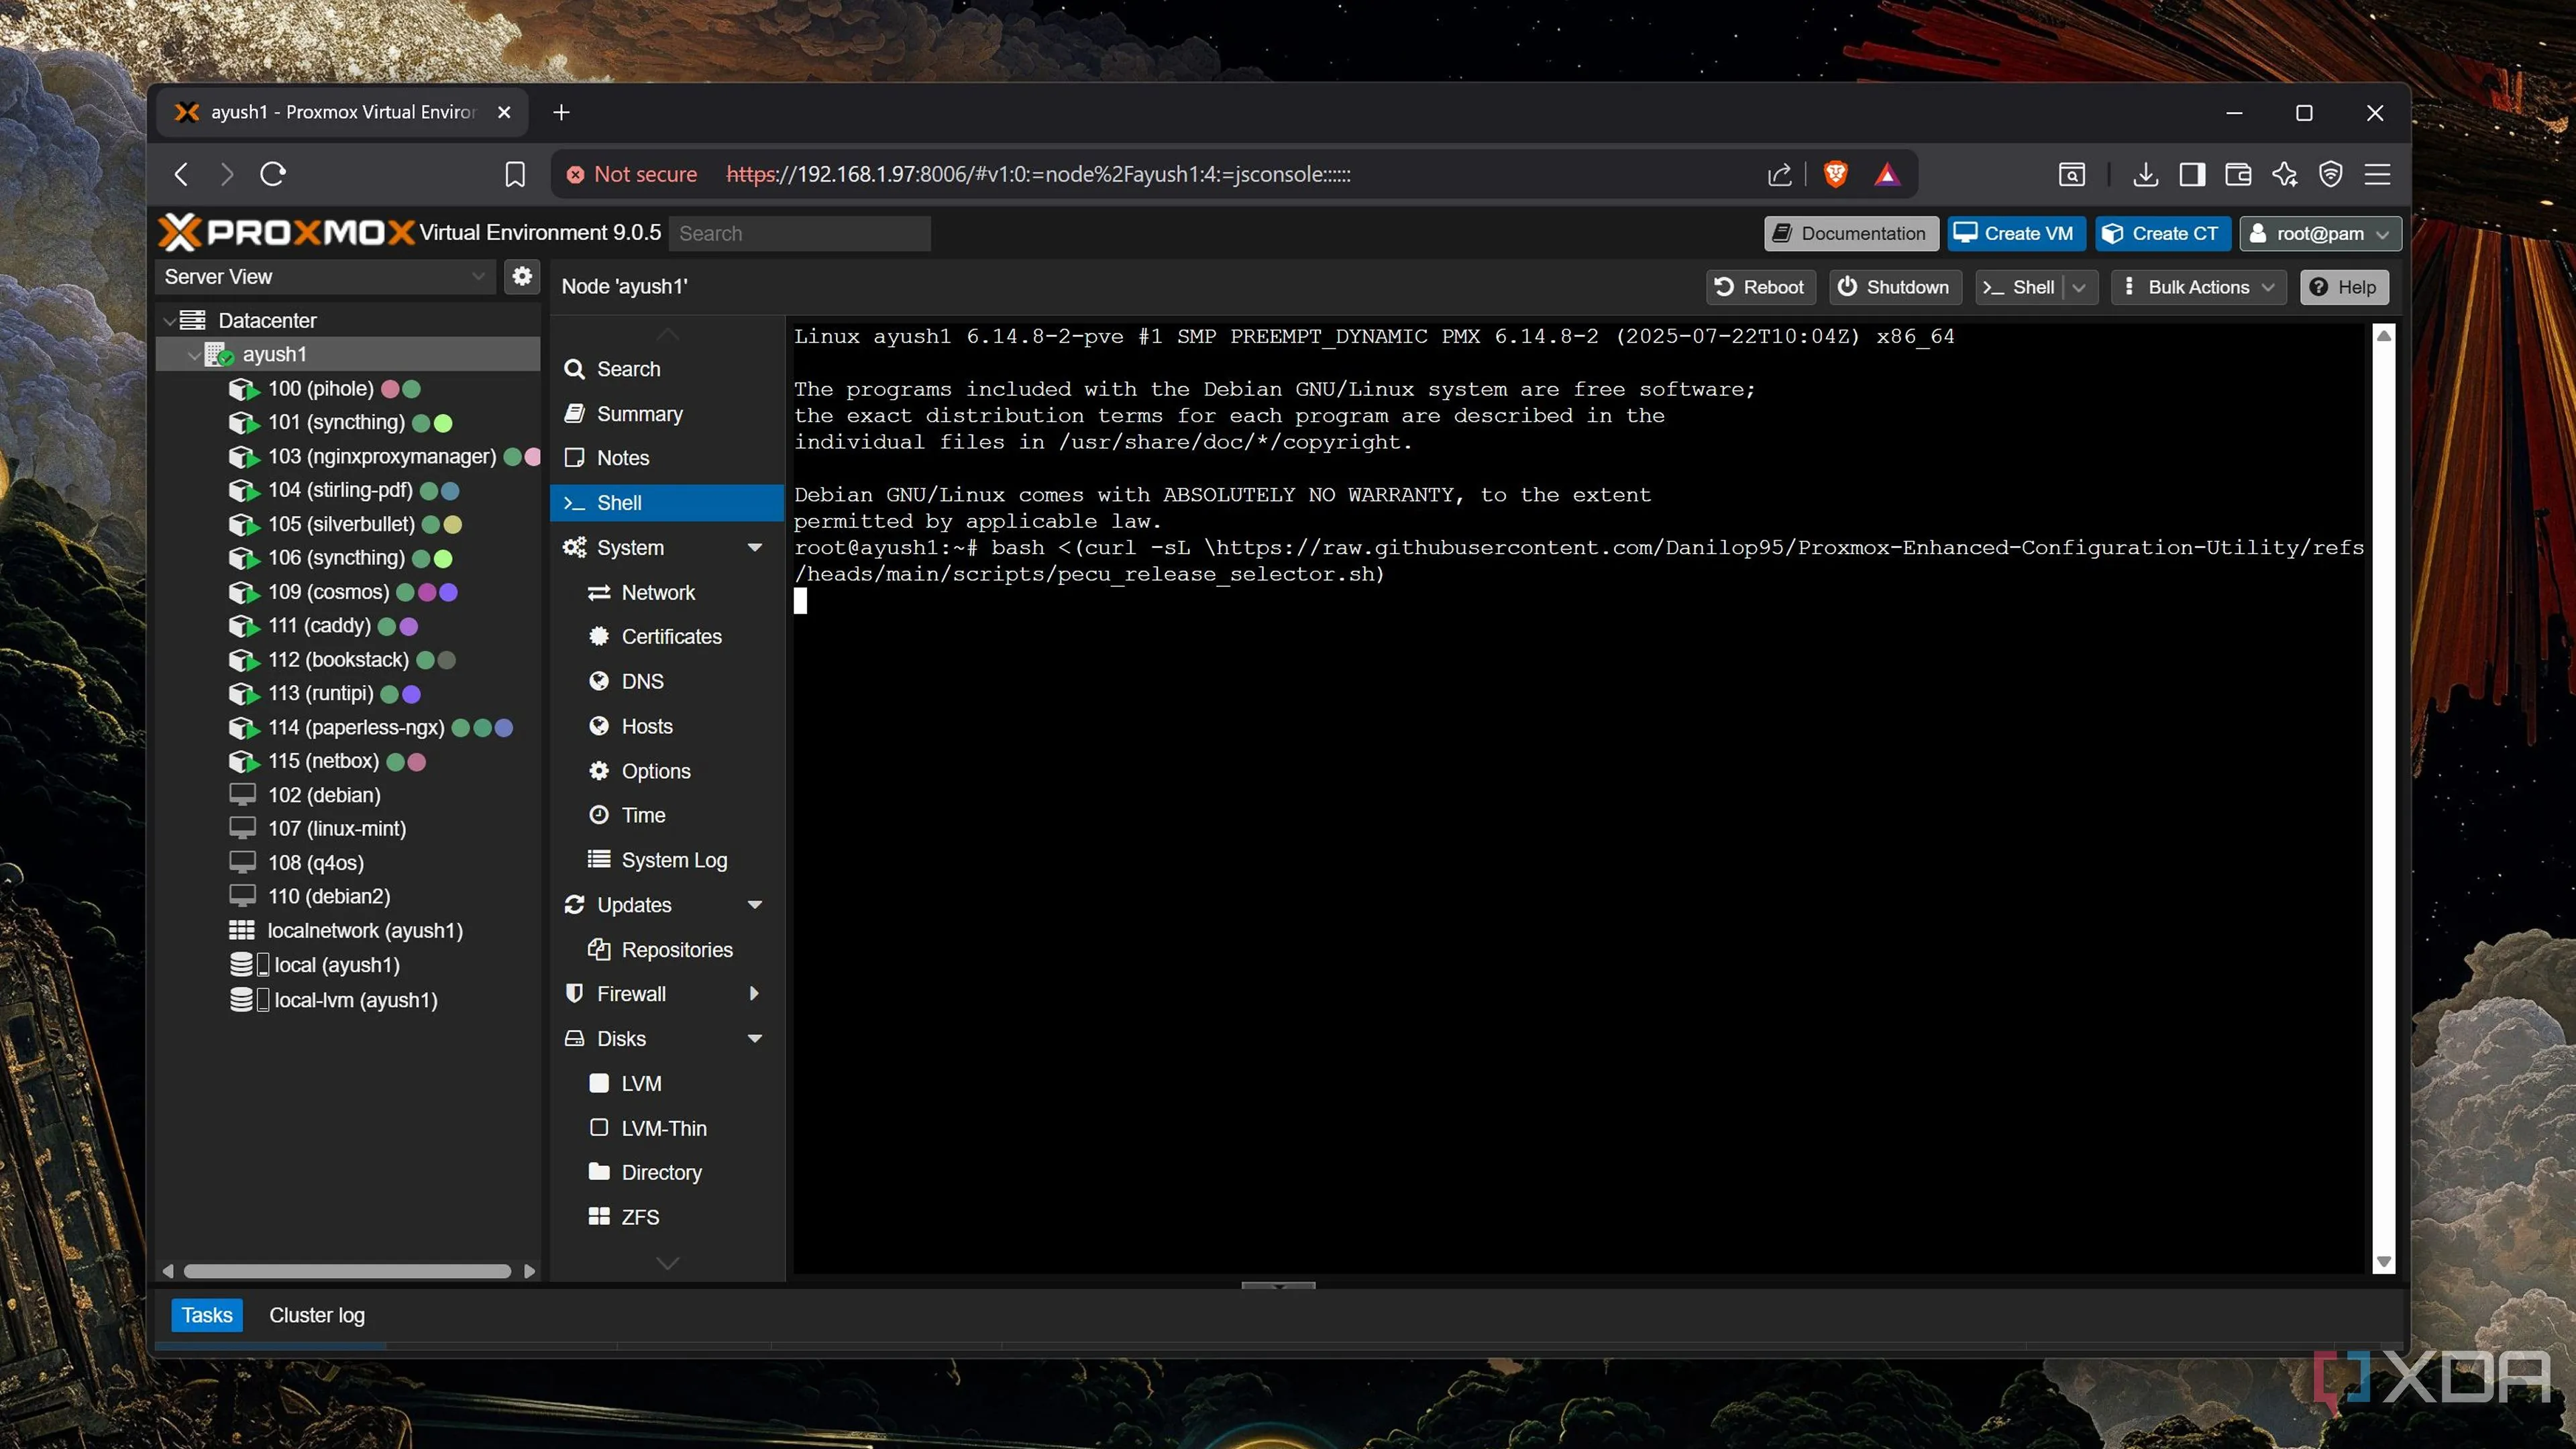Collapse the Datacenter tree node
Screen dimensions: 2576x1449
pyautogui.click(x=170, y=321)
